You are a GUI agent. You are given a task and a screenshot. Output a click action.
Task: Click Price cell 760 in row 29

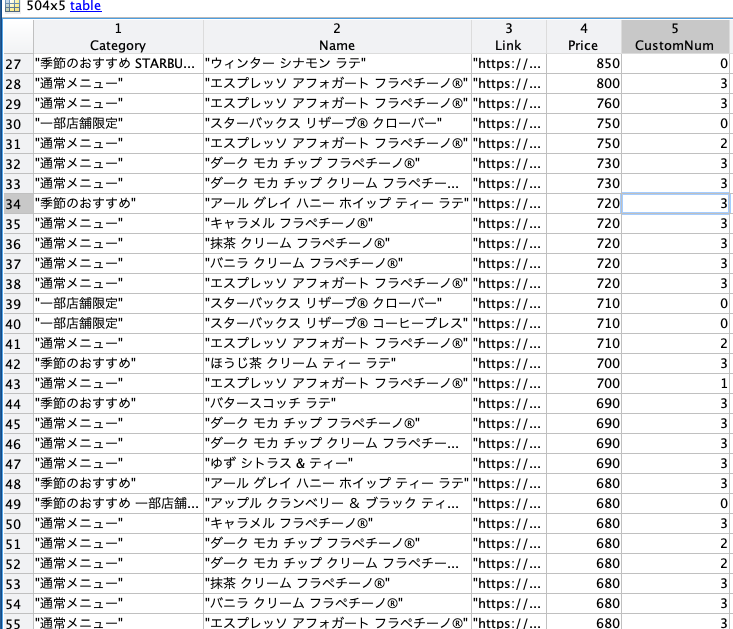pyautogui.click(x=583, y=104)
